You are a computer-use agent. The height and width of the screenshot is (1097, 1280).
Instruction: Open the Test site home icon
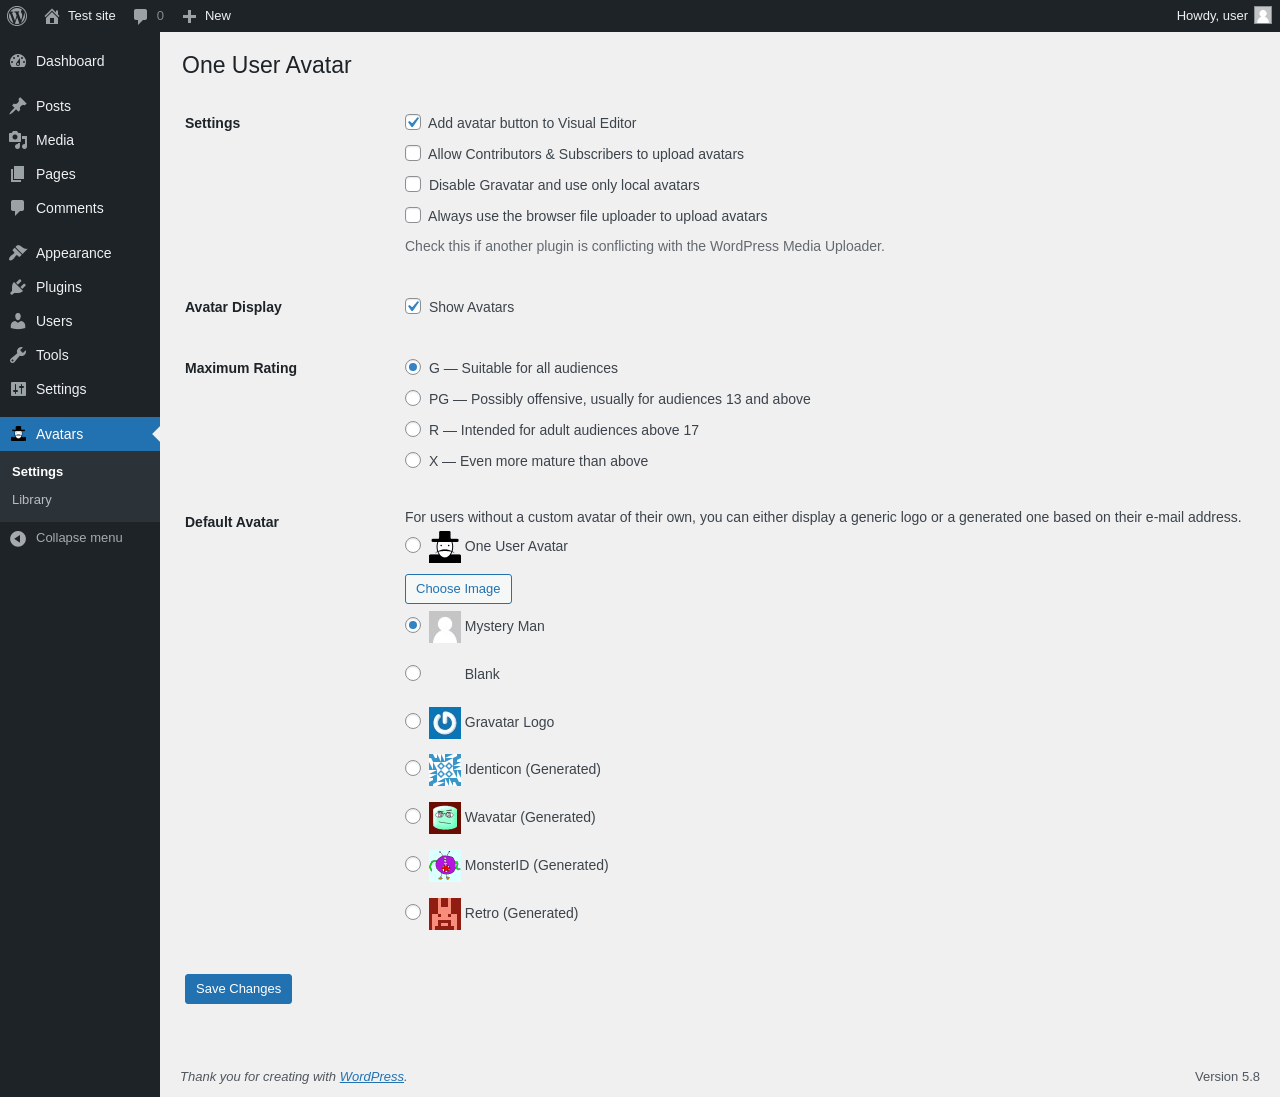(x=52, y=16)
